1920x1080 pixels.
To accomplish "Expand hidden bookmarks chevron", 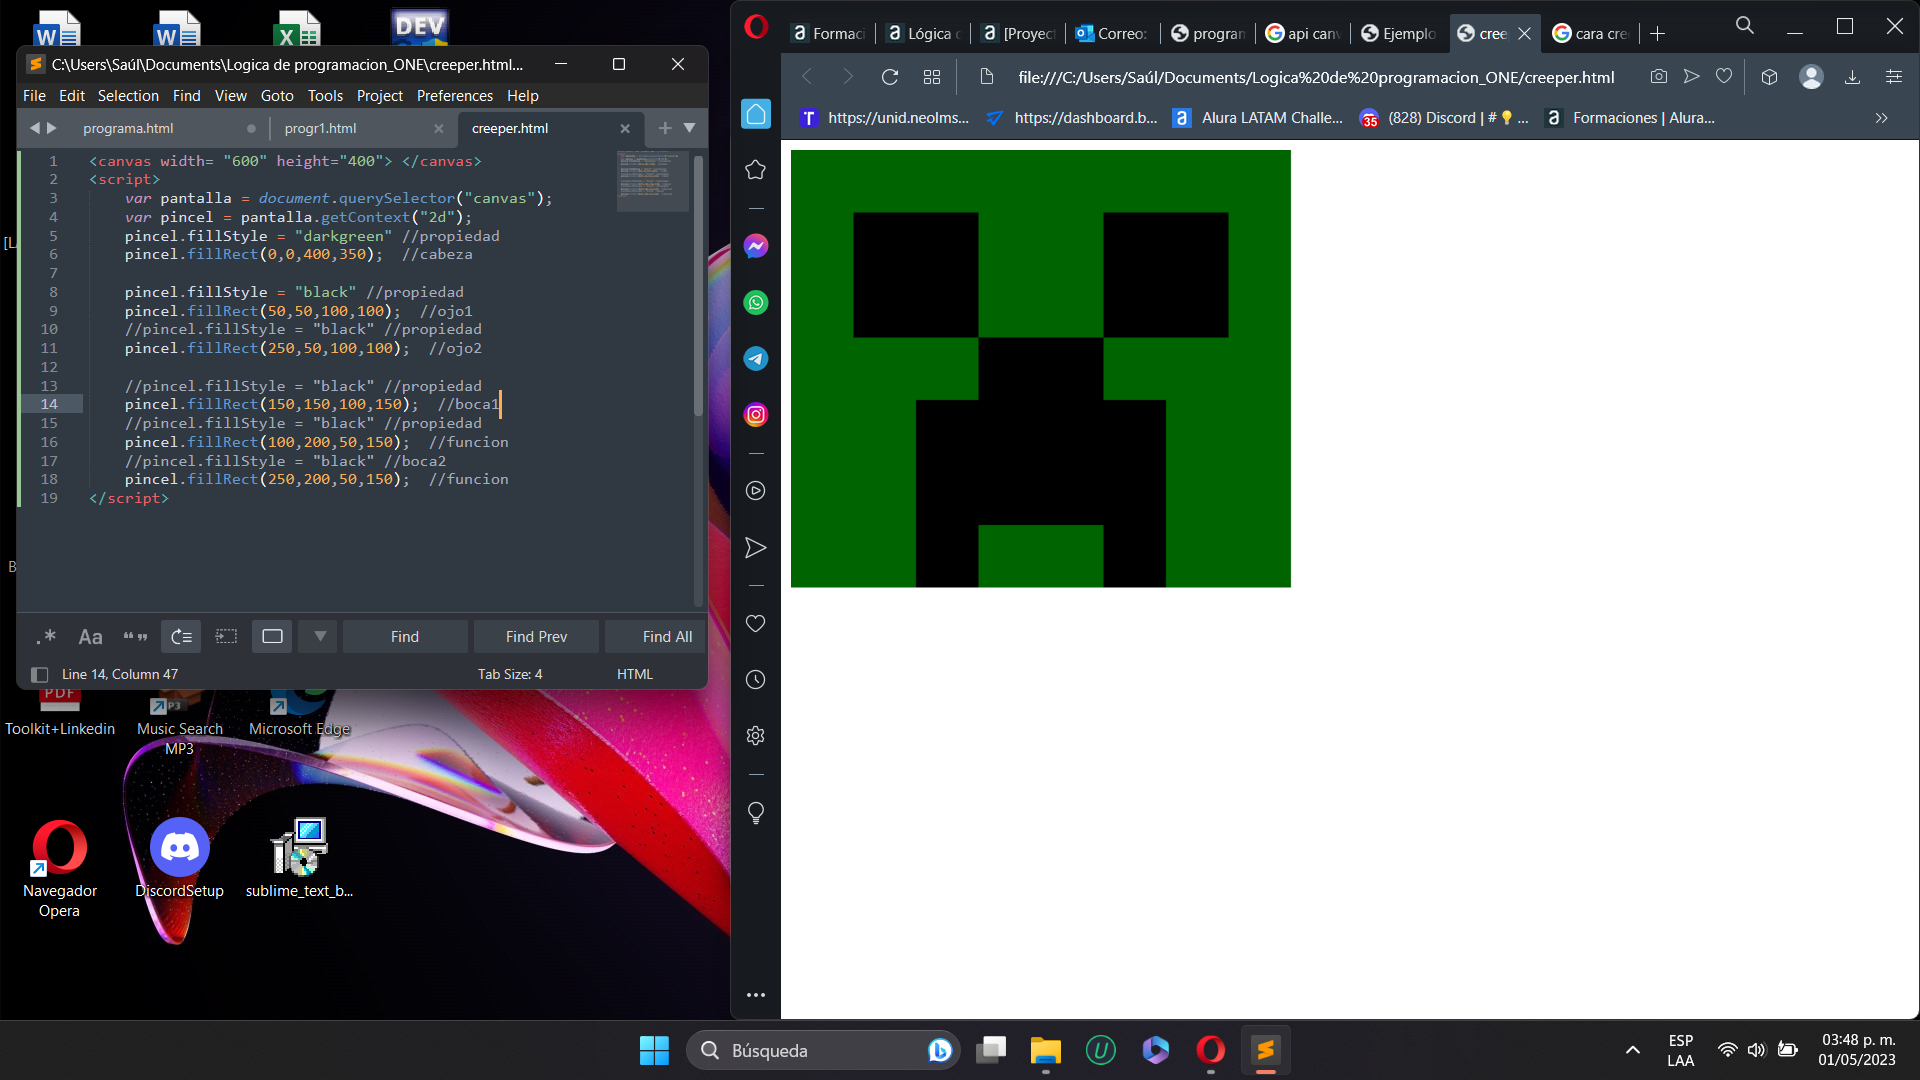I will click(x=1882, y=118).
